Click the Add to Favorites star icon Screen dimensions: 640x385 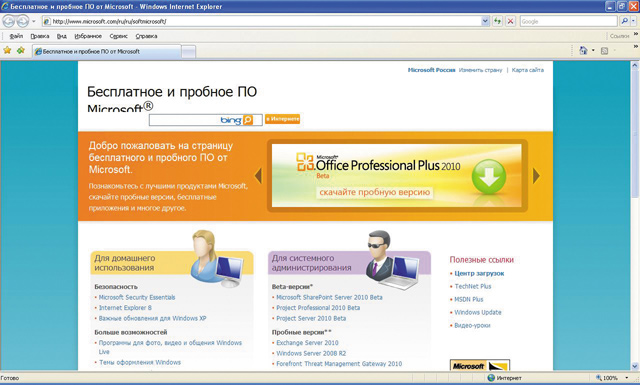[x=21, y=50]
